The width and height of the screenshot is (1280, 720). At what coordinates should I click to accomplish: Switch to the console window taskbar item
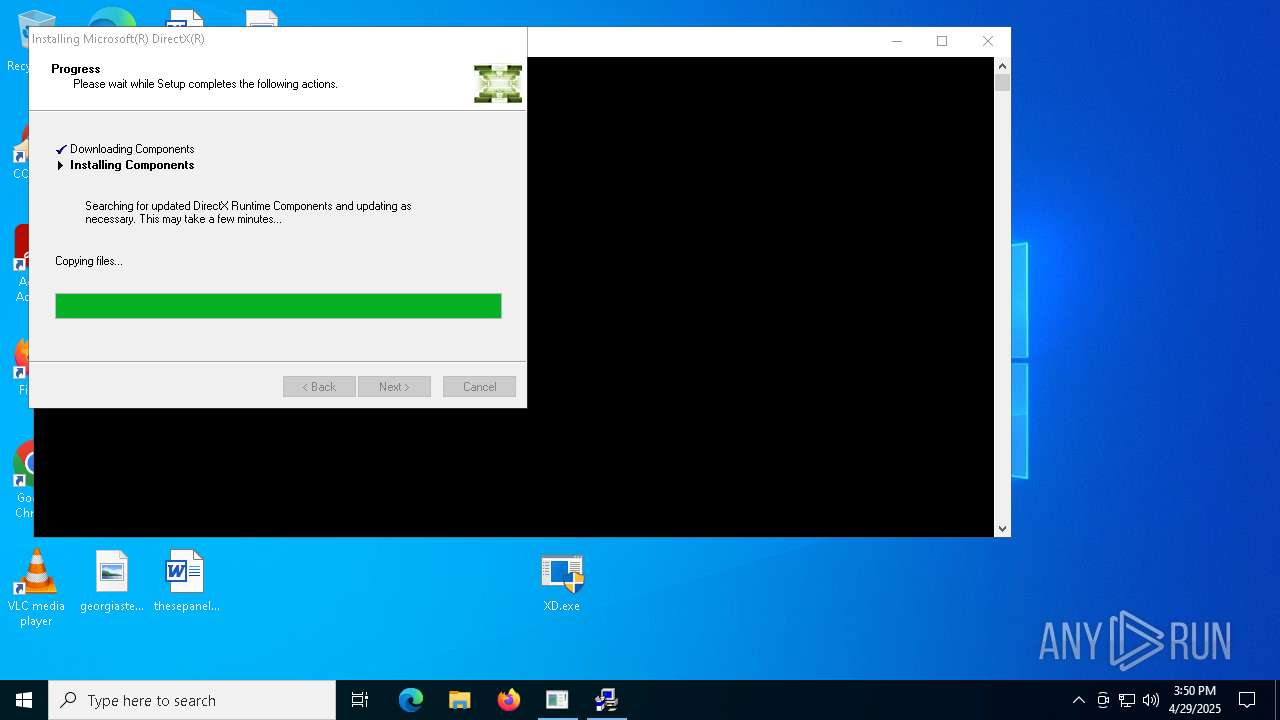[x=557, y=700]
